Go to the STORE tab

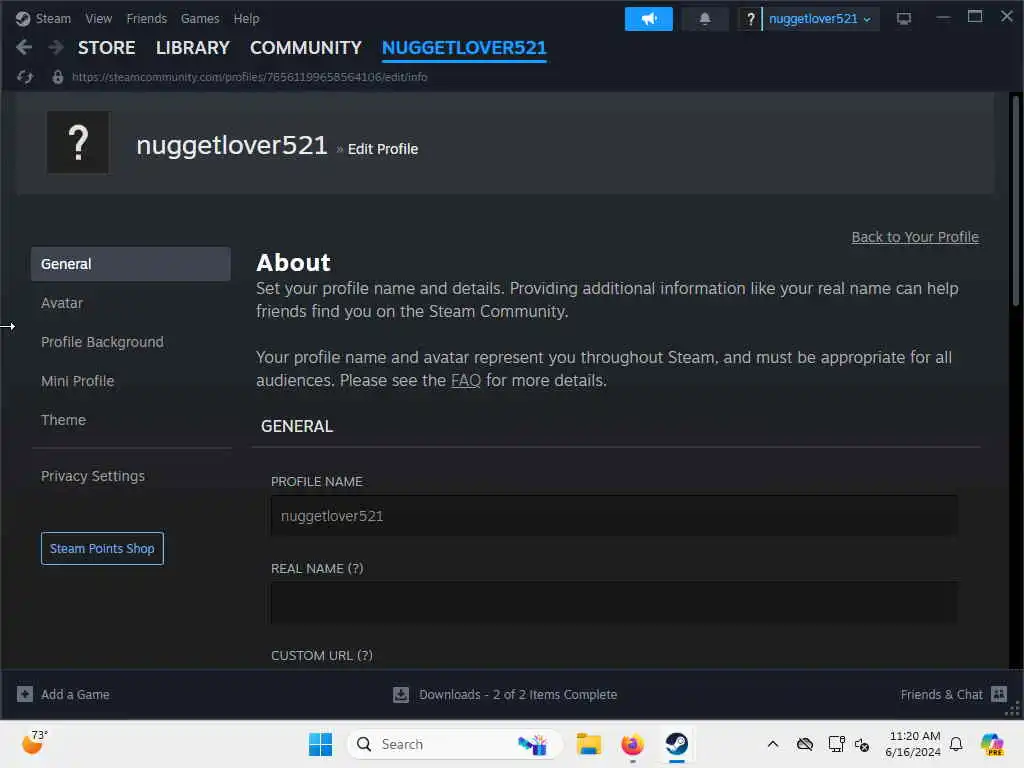tap(106, 48)
